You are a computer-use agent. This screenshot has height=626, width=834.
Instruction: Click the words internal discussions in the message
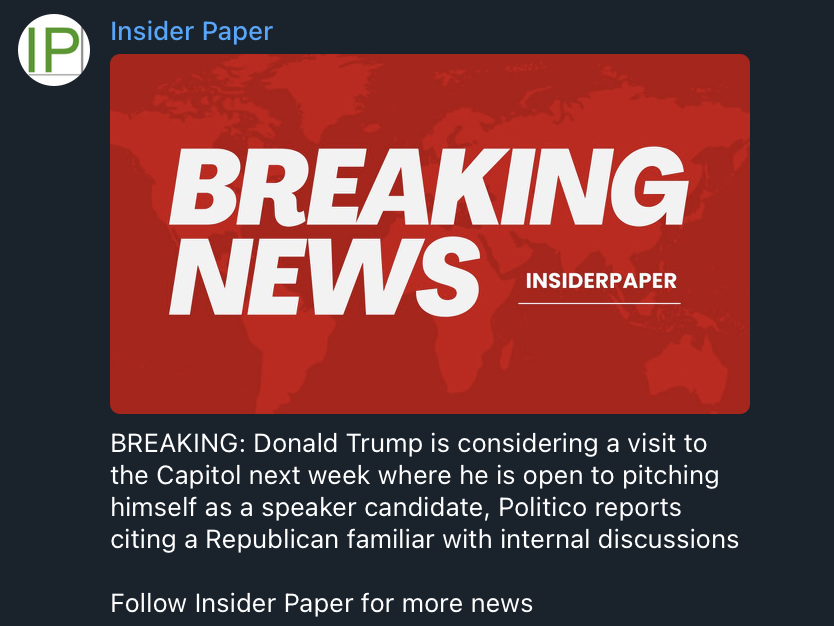click(620, 539)
